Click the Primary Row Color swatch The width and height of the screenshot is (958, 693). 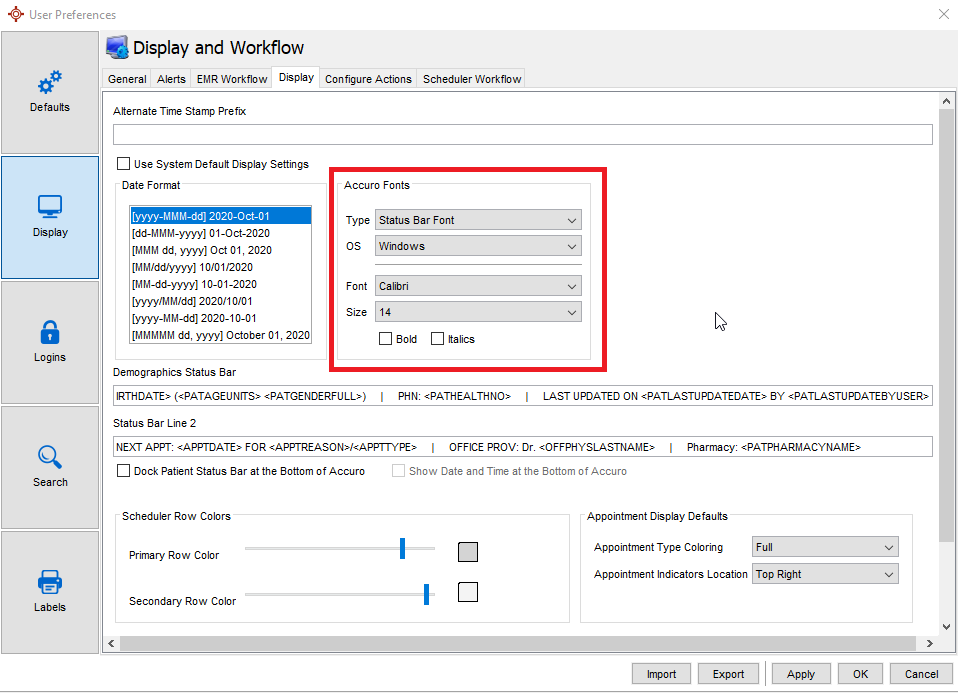point(467,552)
